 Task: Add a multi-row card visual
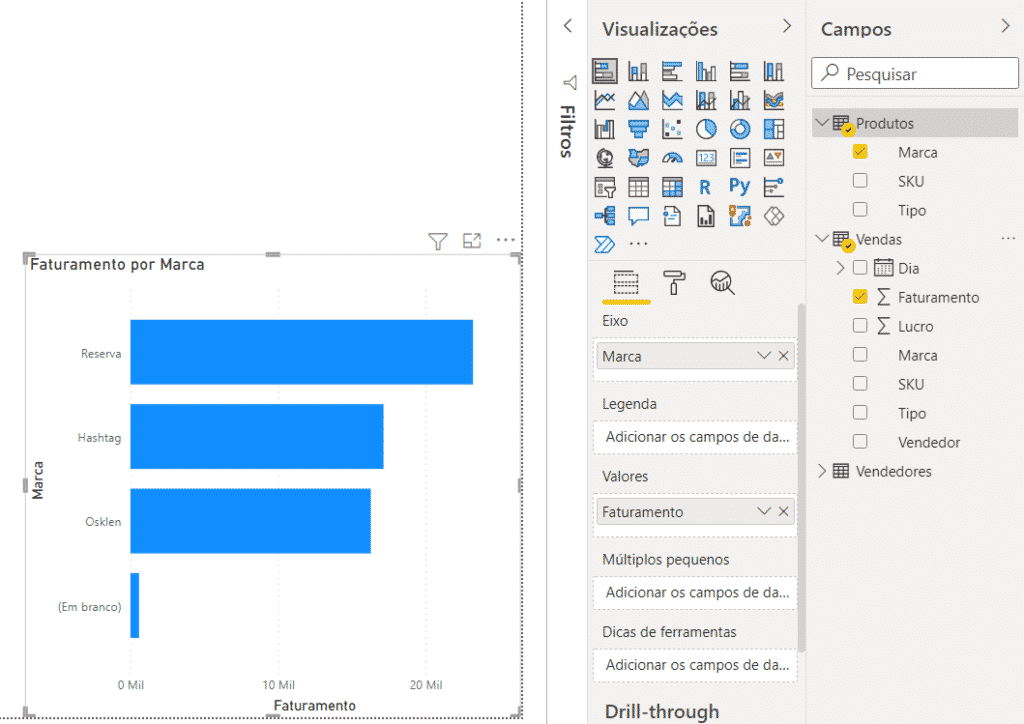point(740,158)
